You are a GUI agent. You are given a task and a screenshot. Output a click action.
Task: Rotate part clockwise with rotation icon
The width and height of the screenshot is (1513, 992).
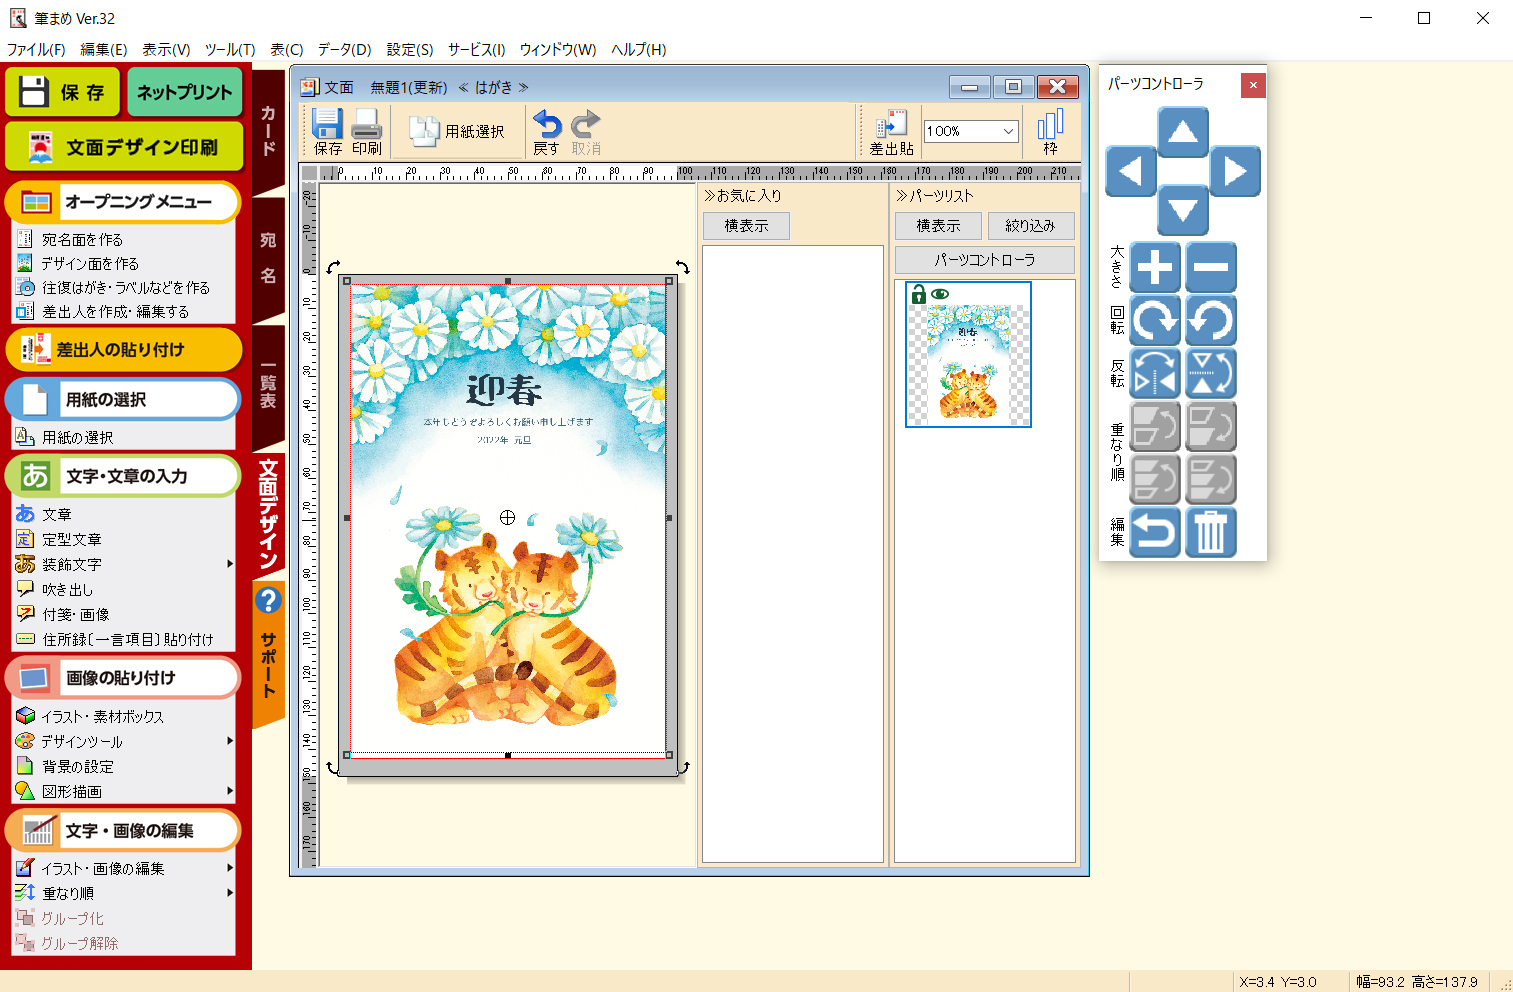pos(1155,320)
